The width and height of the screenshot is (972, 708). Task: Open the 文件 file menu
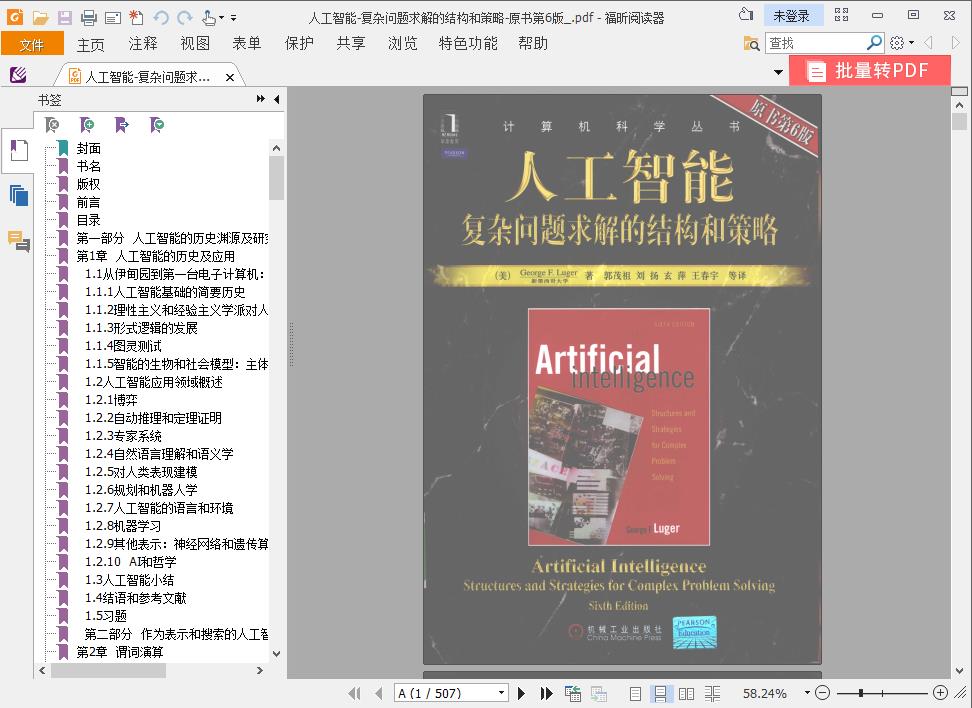[32, 44]
